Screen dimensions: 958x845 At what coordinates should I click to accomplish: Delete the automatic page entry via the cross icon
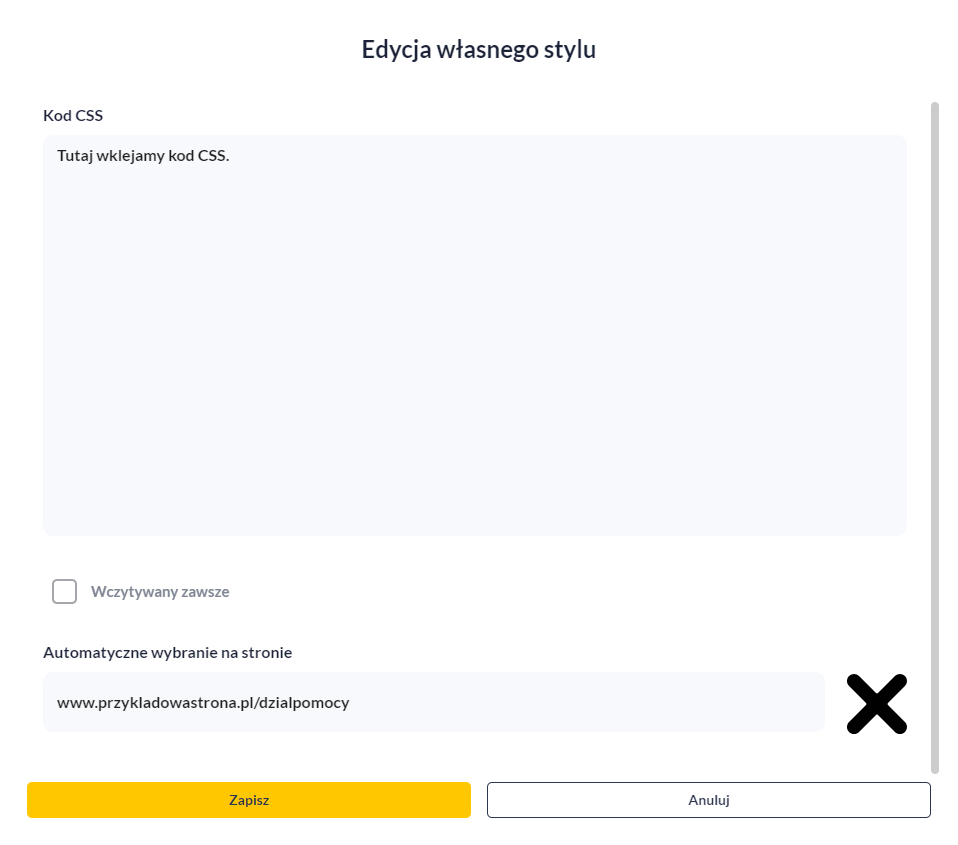pyautogui.click(x=876, y=704)
